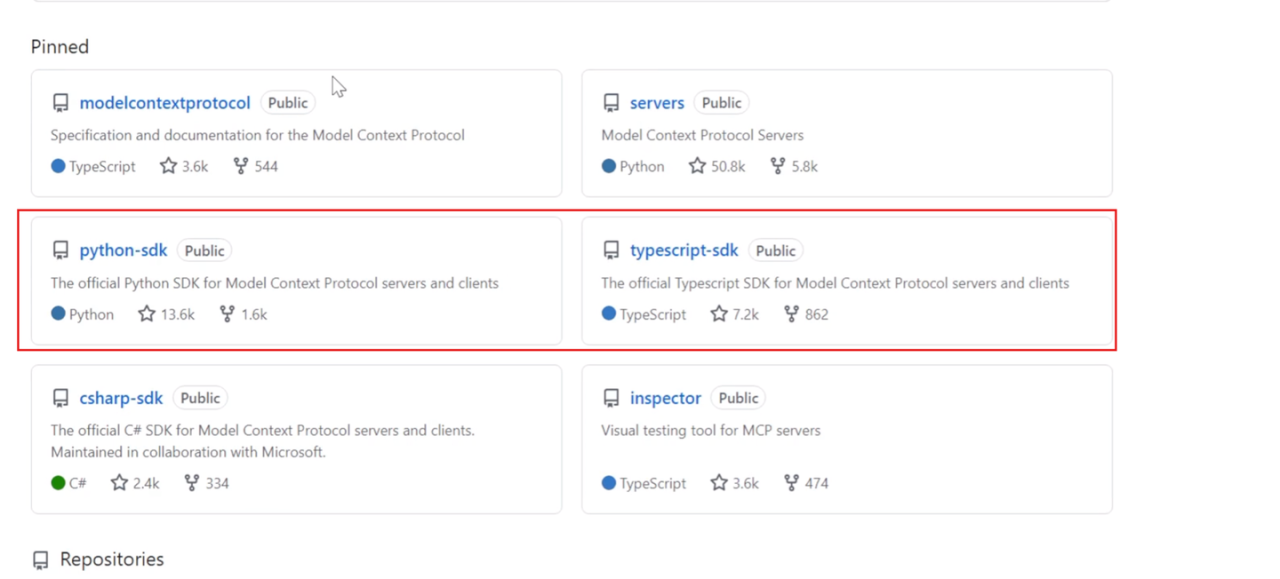Click the fork icon showing 1.6k on the python-sdk repo
This screenshot has height=579, width=1280.
point(227,314)
